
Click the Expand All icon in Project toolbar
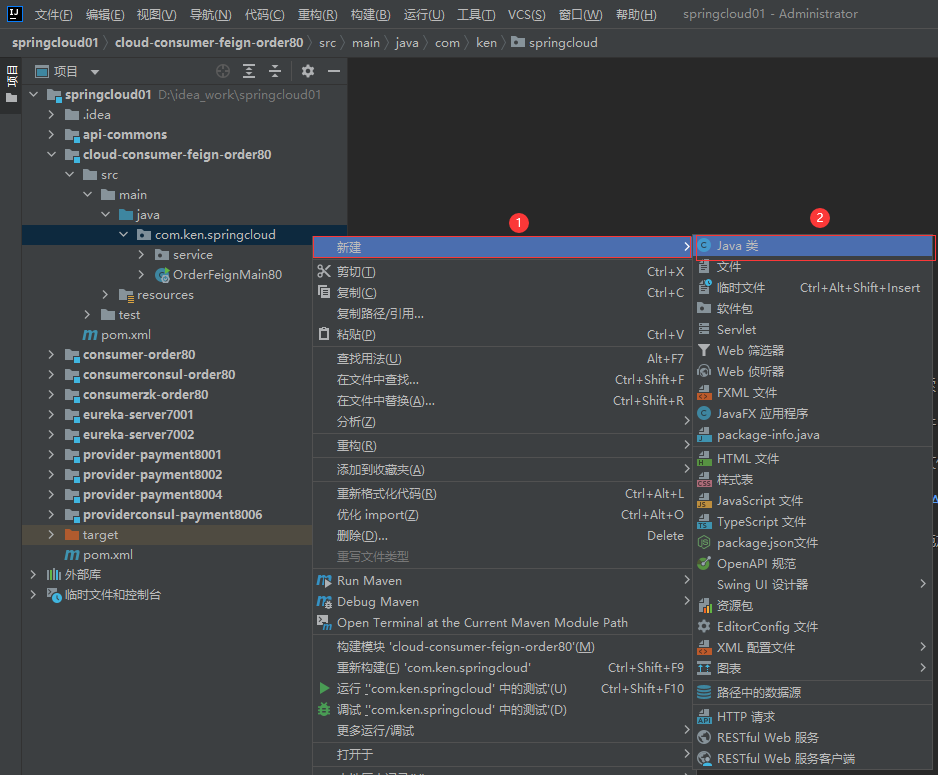pos(249,71)
